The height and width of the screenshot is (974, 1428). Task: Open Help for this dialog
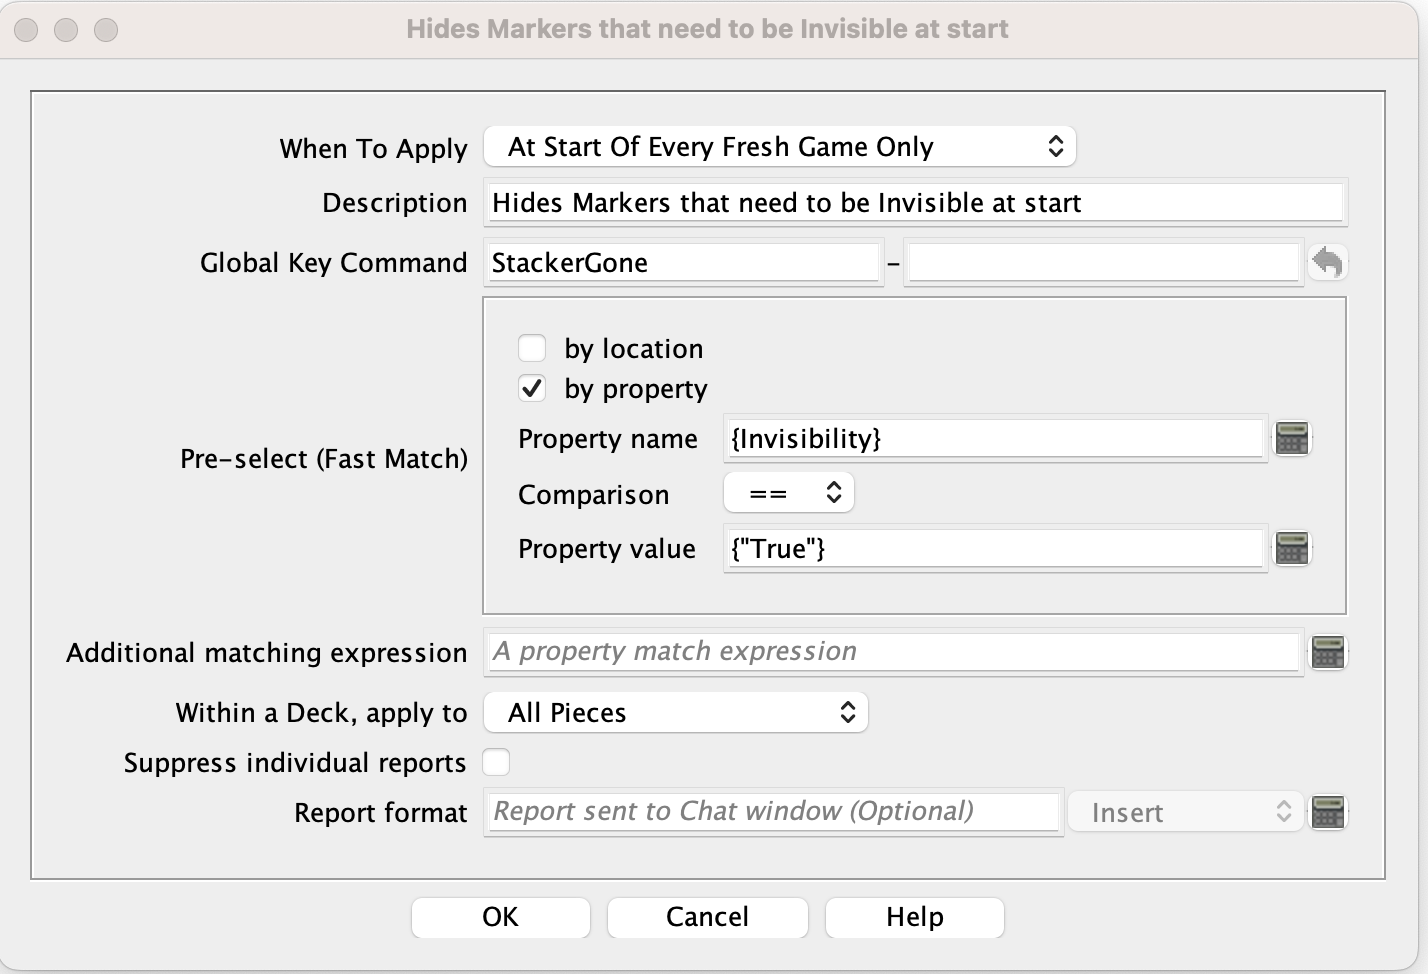tap(914, 917)
